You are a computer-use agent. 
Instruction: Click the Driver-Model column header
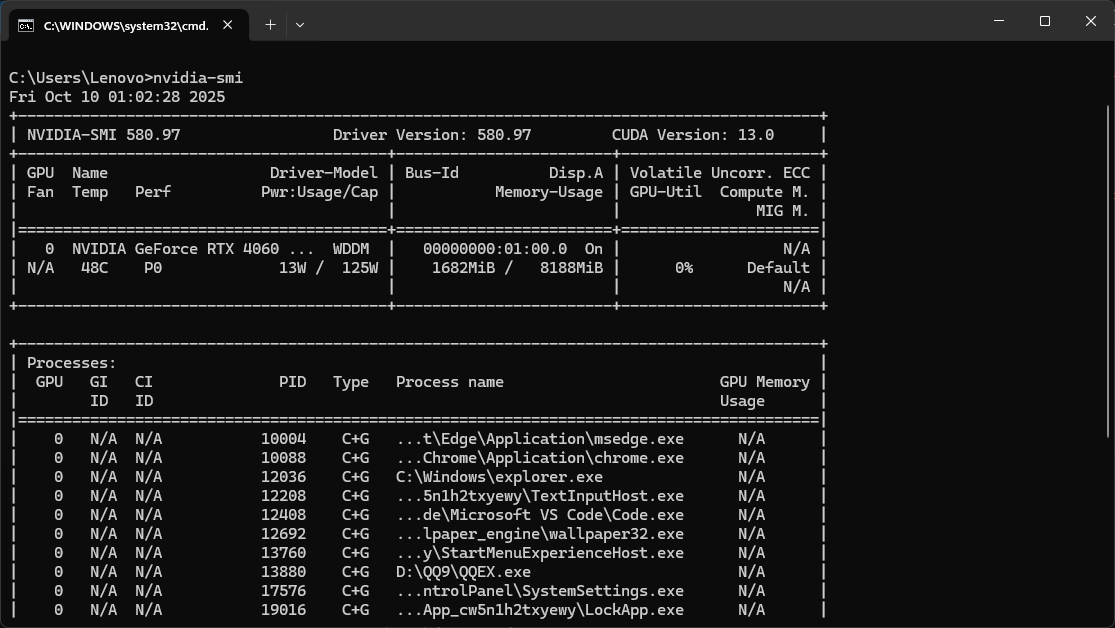[324, 173]
